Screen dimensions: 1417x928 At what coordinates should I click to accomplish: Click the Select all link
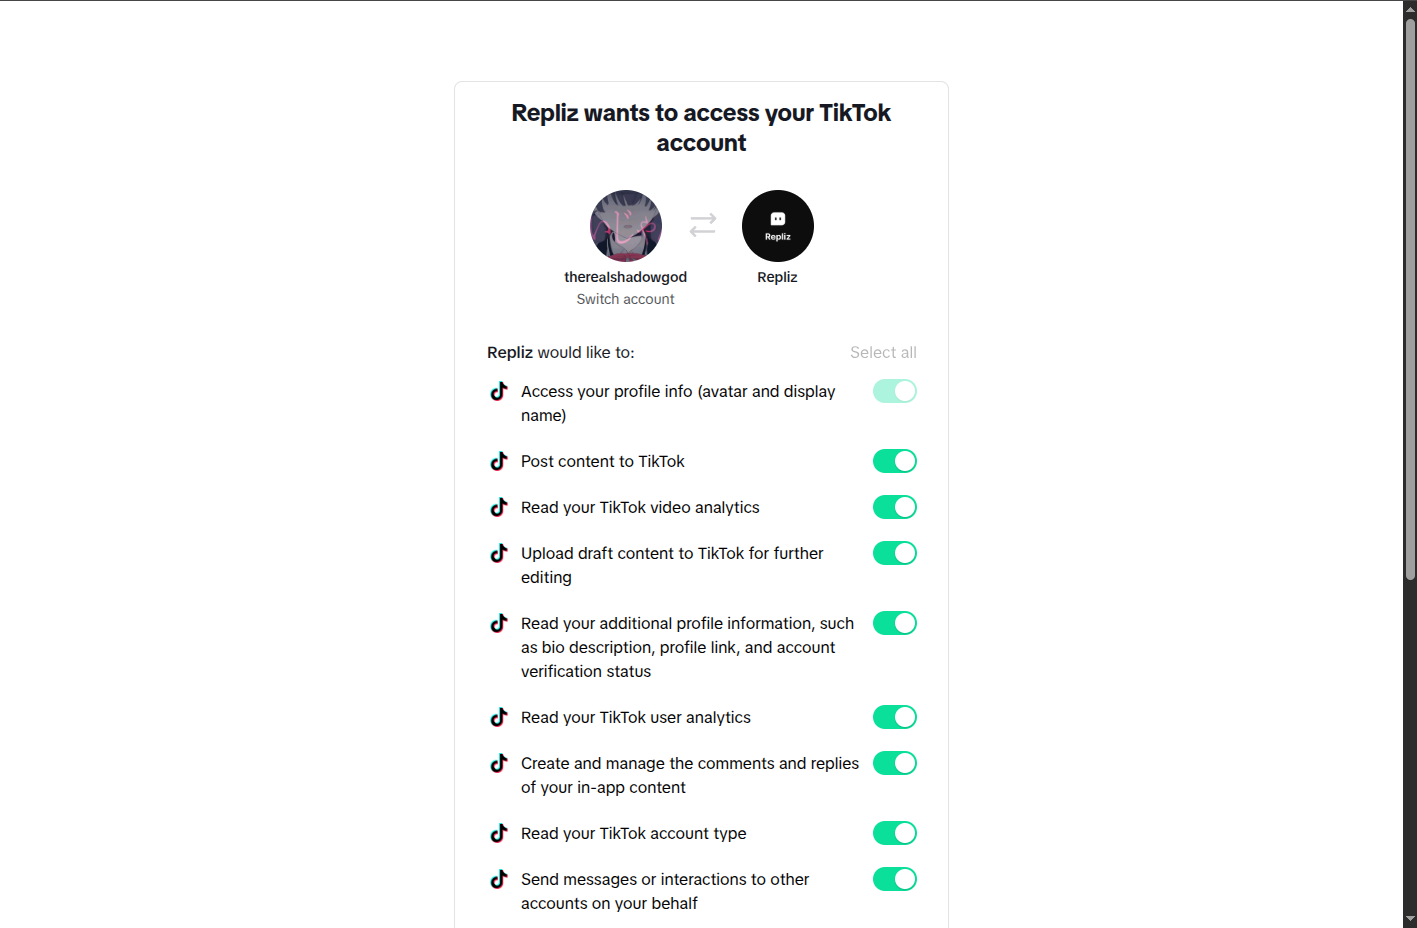pyautogui.click(x=883, y=352)
